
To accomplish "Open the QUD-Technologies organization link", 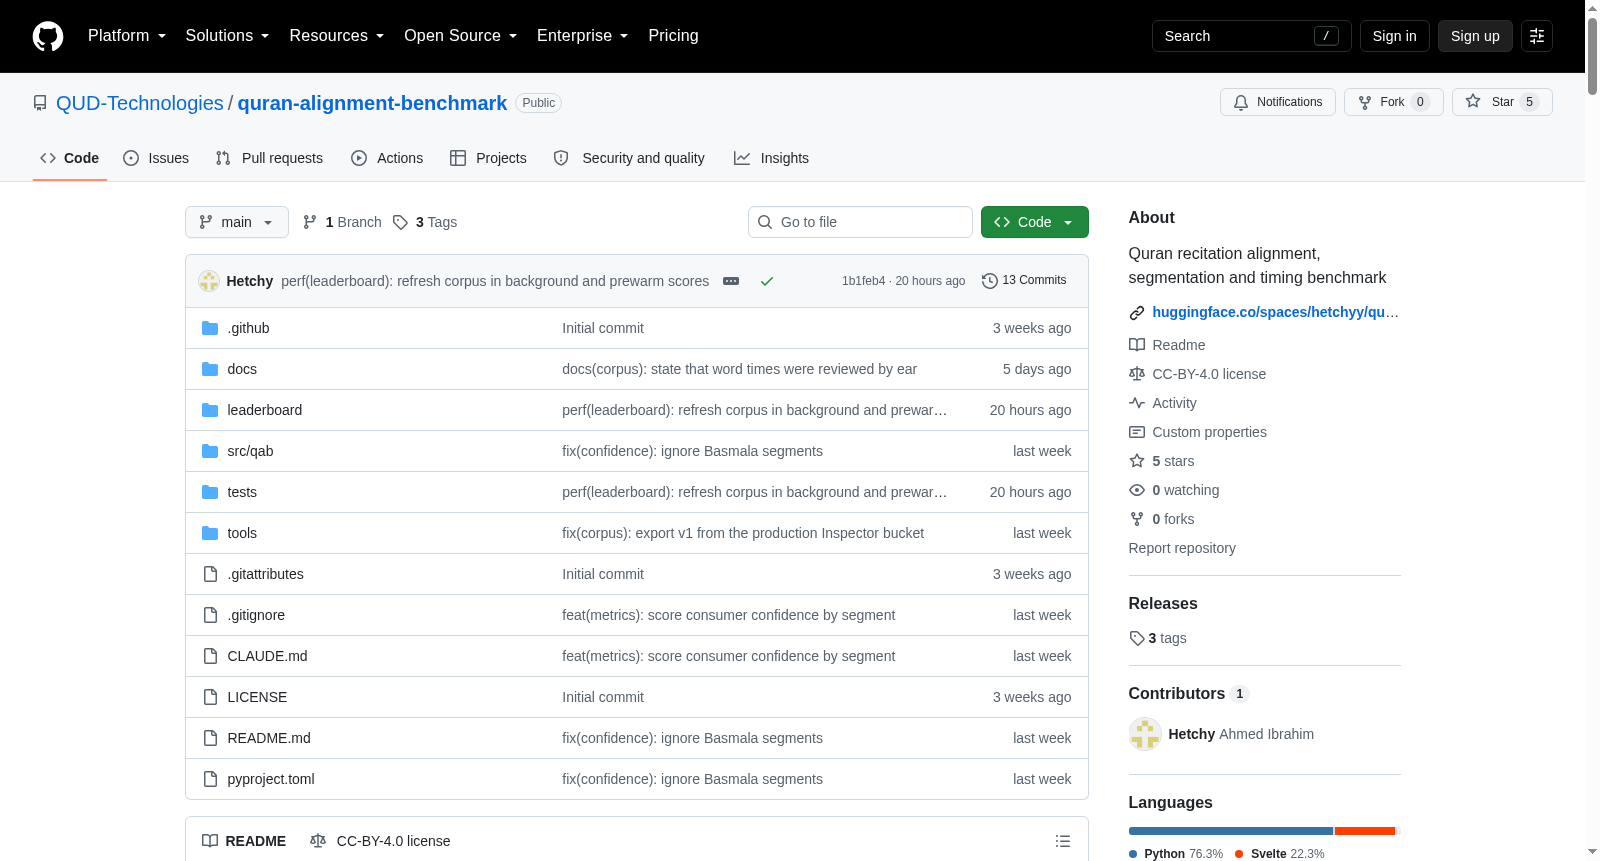I will click(140, 103).
